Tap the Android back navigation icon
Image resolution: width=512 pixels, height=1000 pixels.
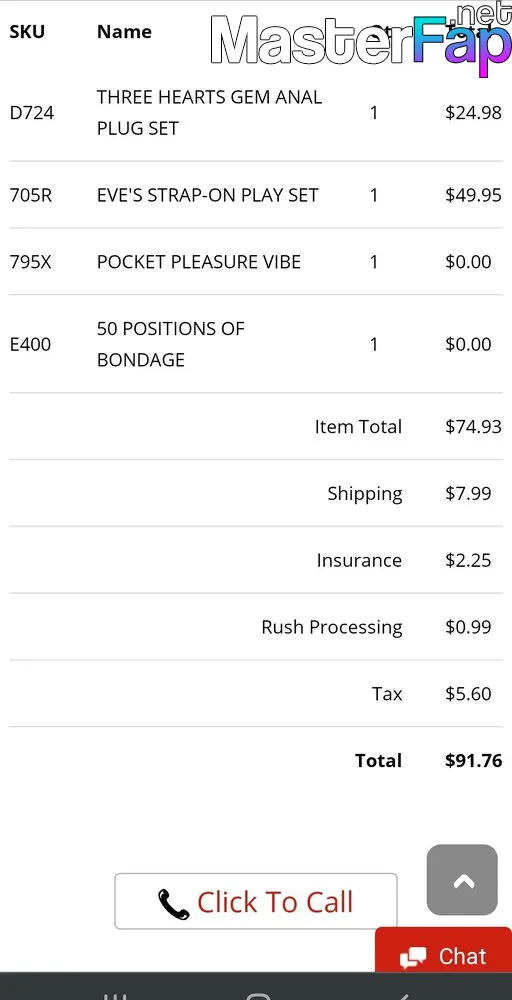pos(404,996)
